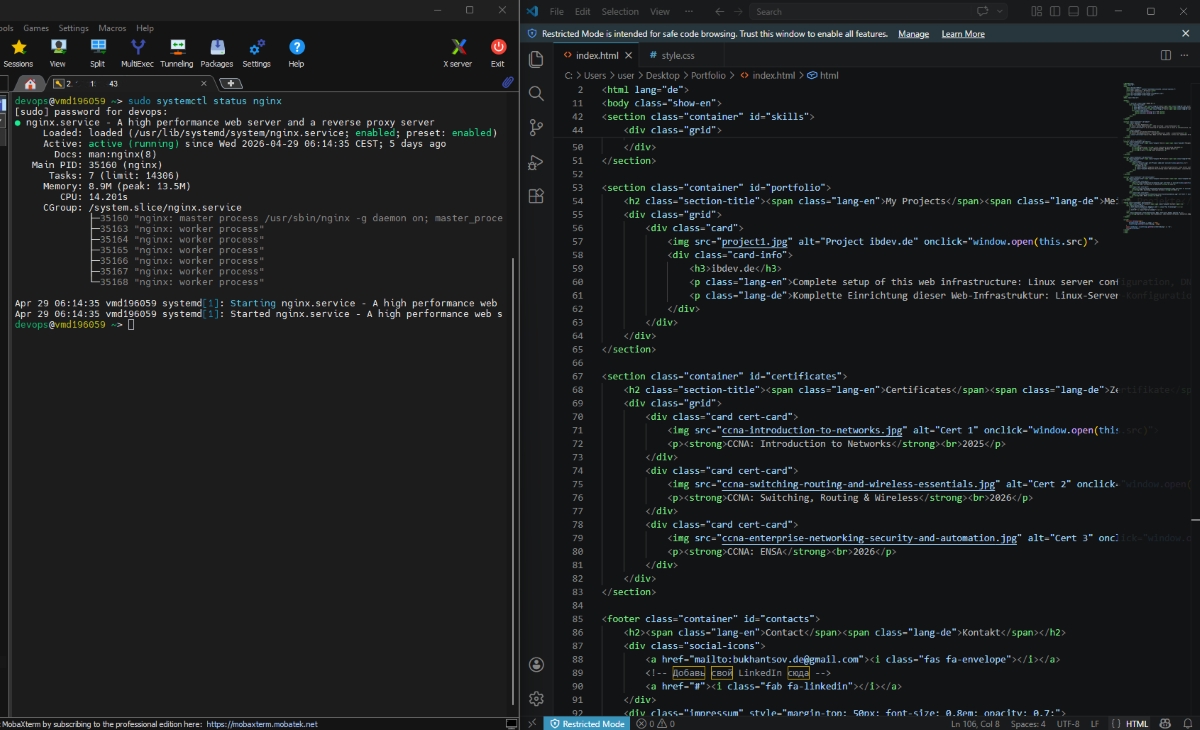Click Manage in the Restricted Mode banner

click(913, 34)
